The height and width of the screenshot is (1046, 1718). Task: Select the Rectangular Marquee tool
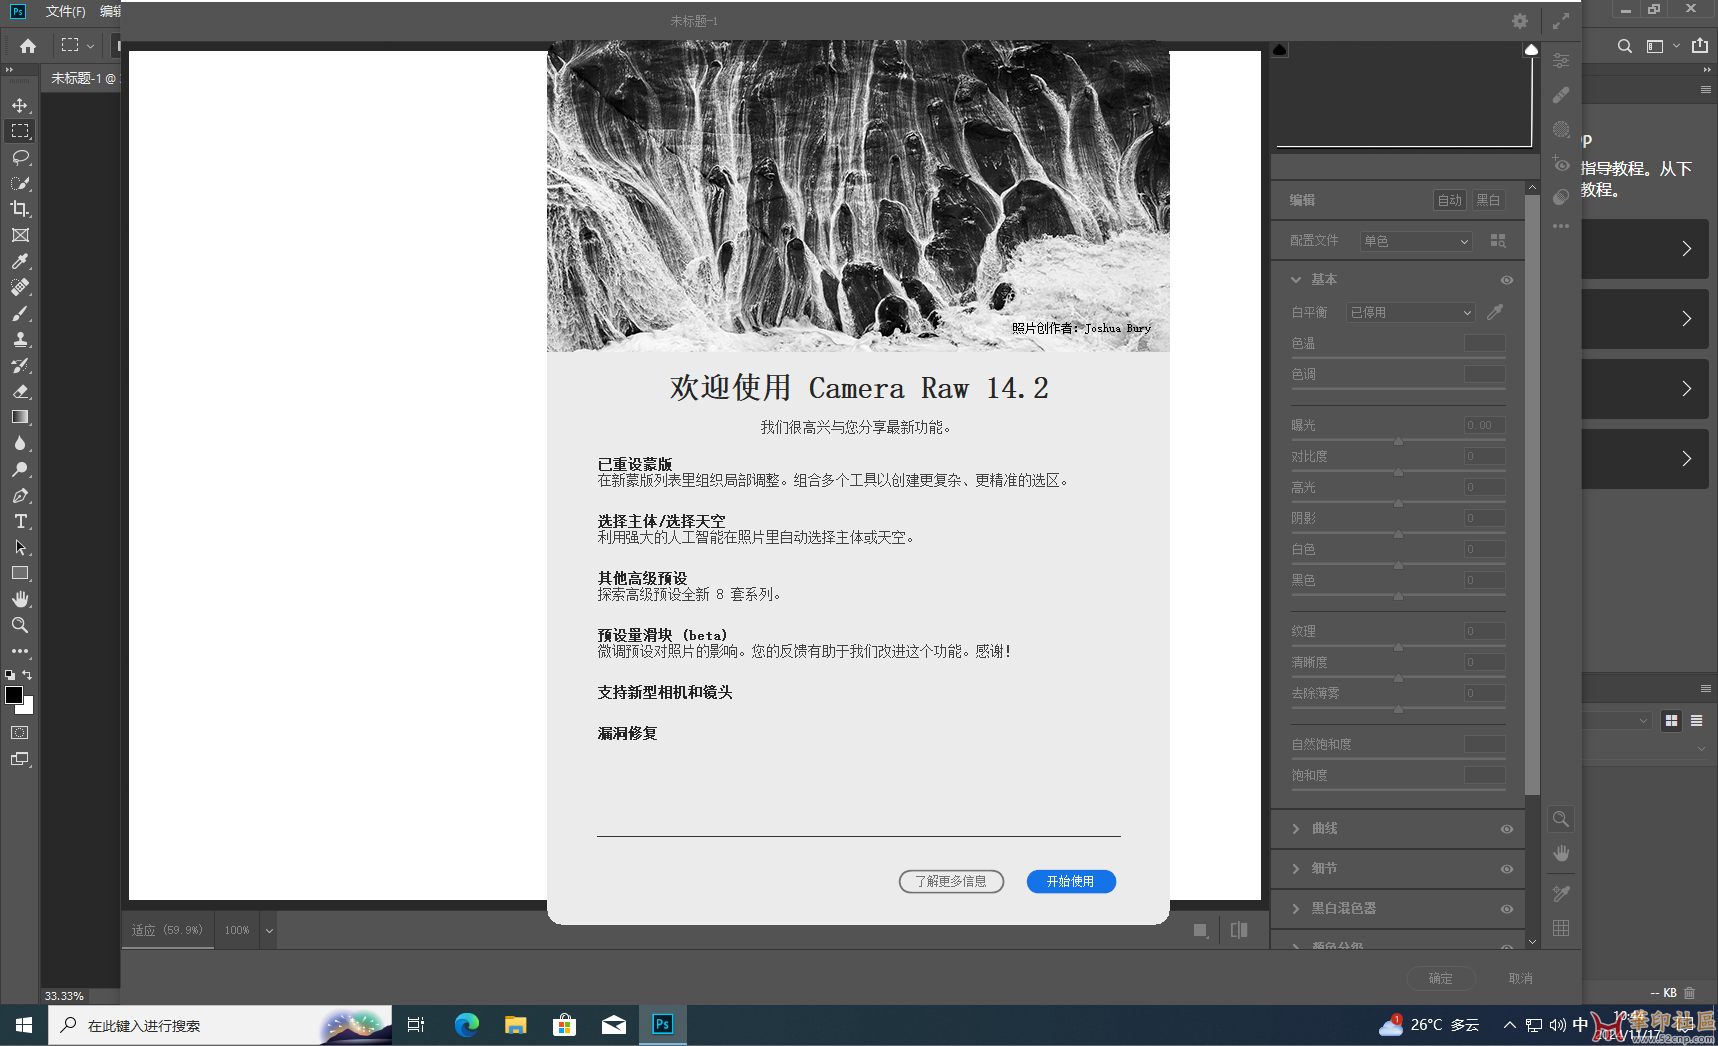20,131
